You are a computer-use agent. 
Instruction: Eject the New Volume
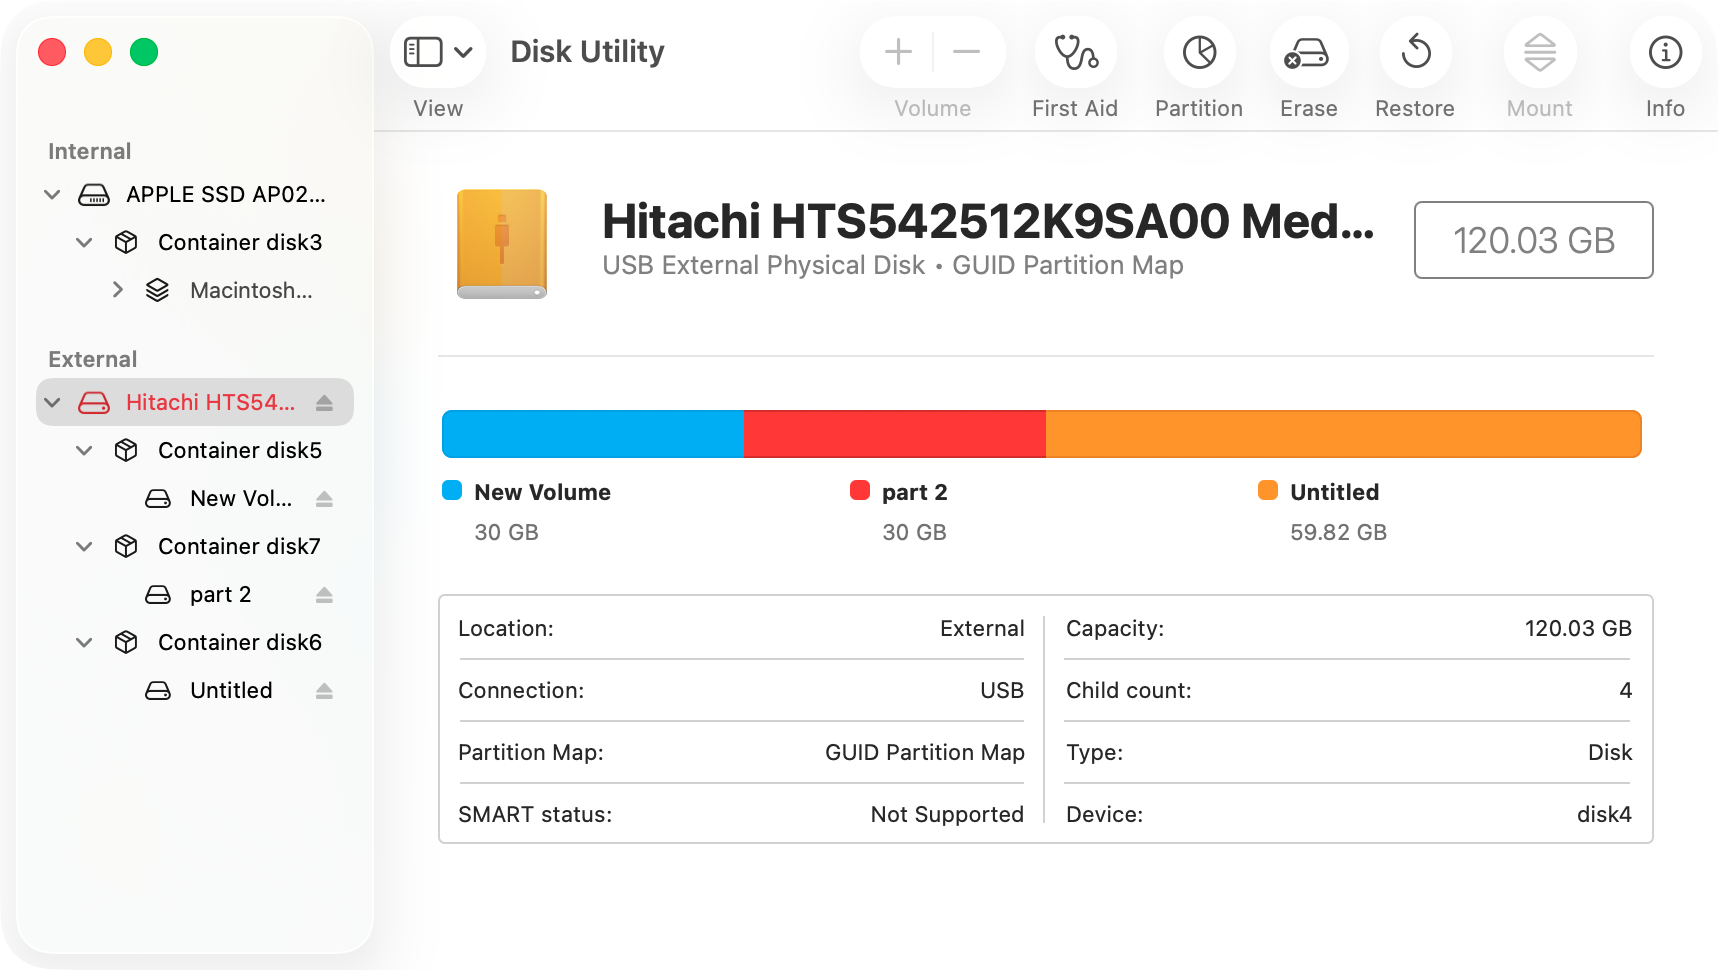click(x=323, y=498)
